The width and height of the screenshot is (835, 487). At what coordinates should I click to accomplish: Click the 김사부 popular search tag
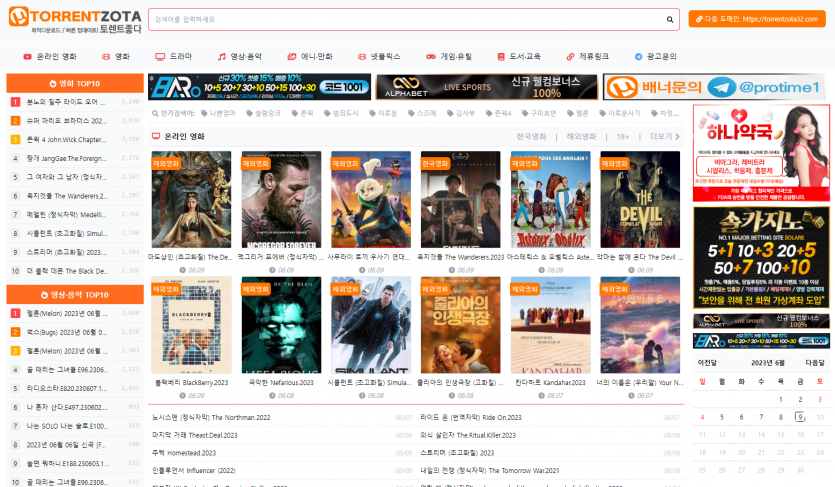(461, 113)
